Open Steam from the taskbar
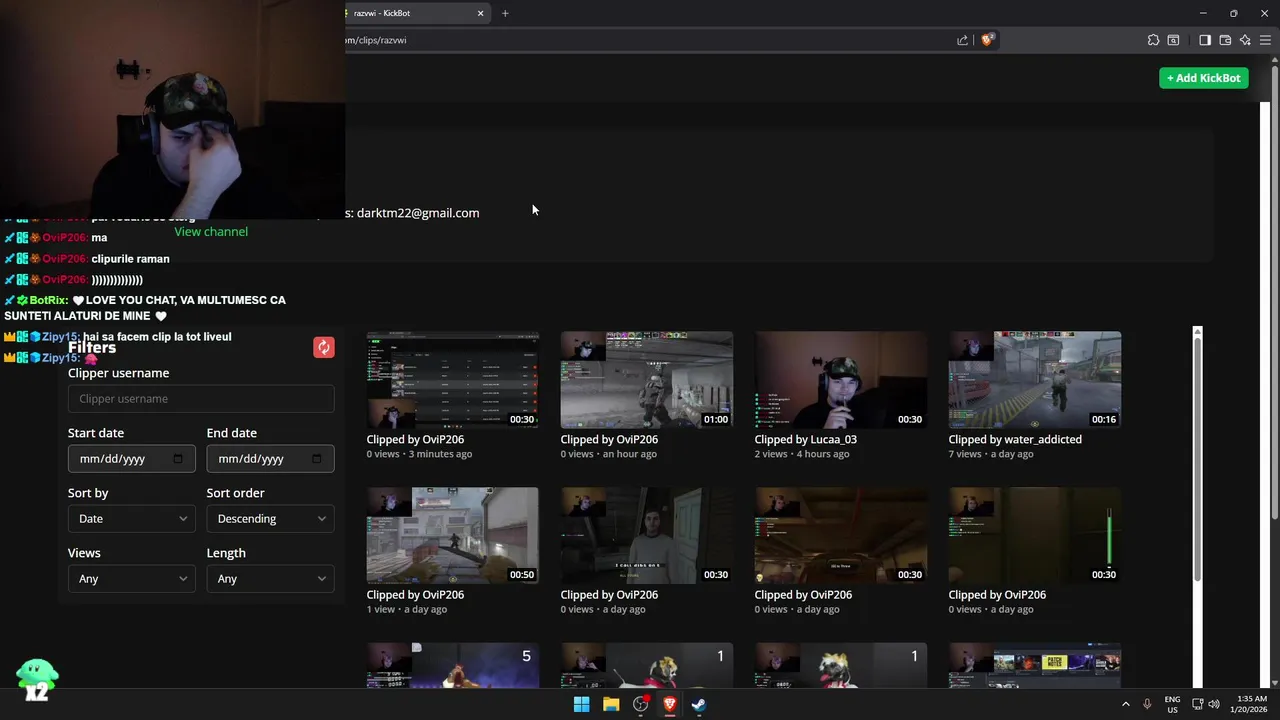This screenshot has width=1280, height=720. click(699, 704)
